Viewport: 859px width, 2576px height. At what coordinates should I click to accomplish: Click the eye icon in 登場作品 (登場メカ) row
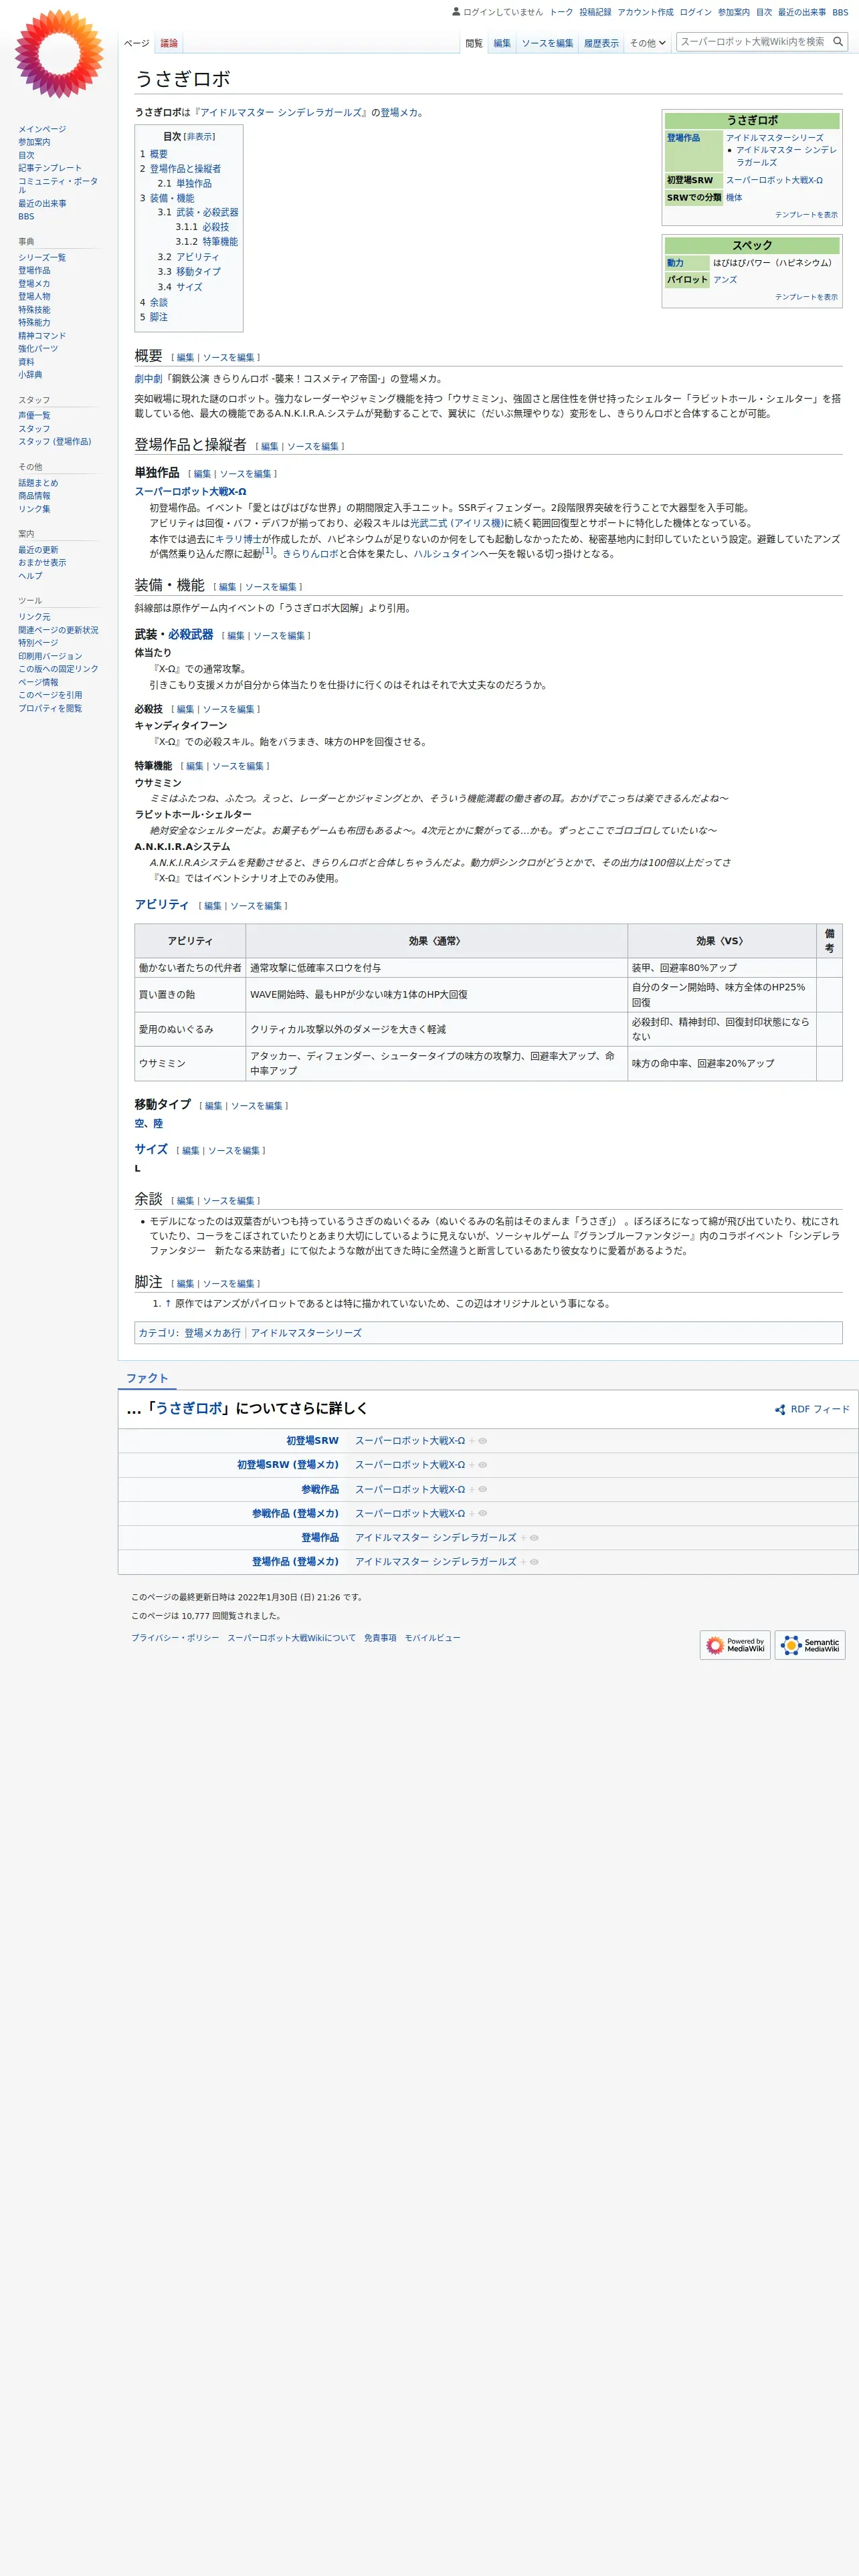(534, 1562)
